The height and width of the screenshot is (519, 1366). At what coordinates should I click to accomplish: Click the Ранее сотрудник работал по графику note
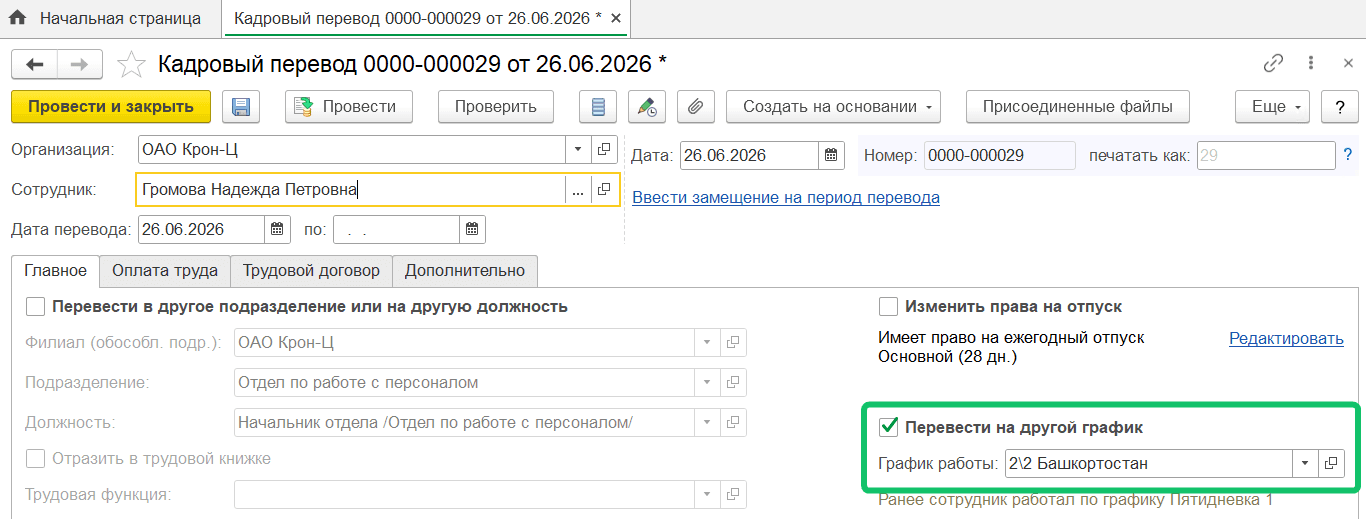pos(1075,498)
